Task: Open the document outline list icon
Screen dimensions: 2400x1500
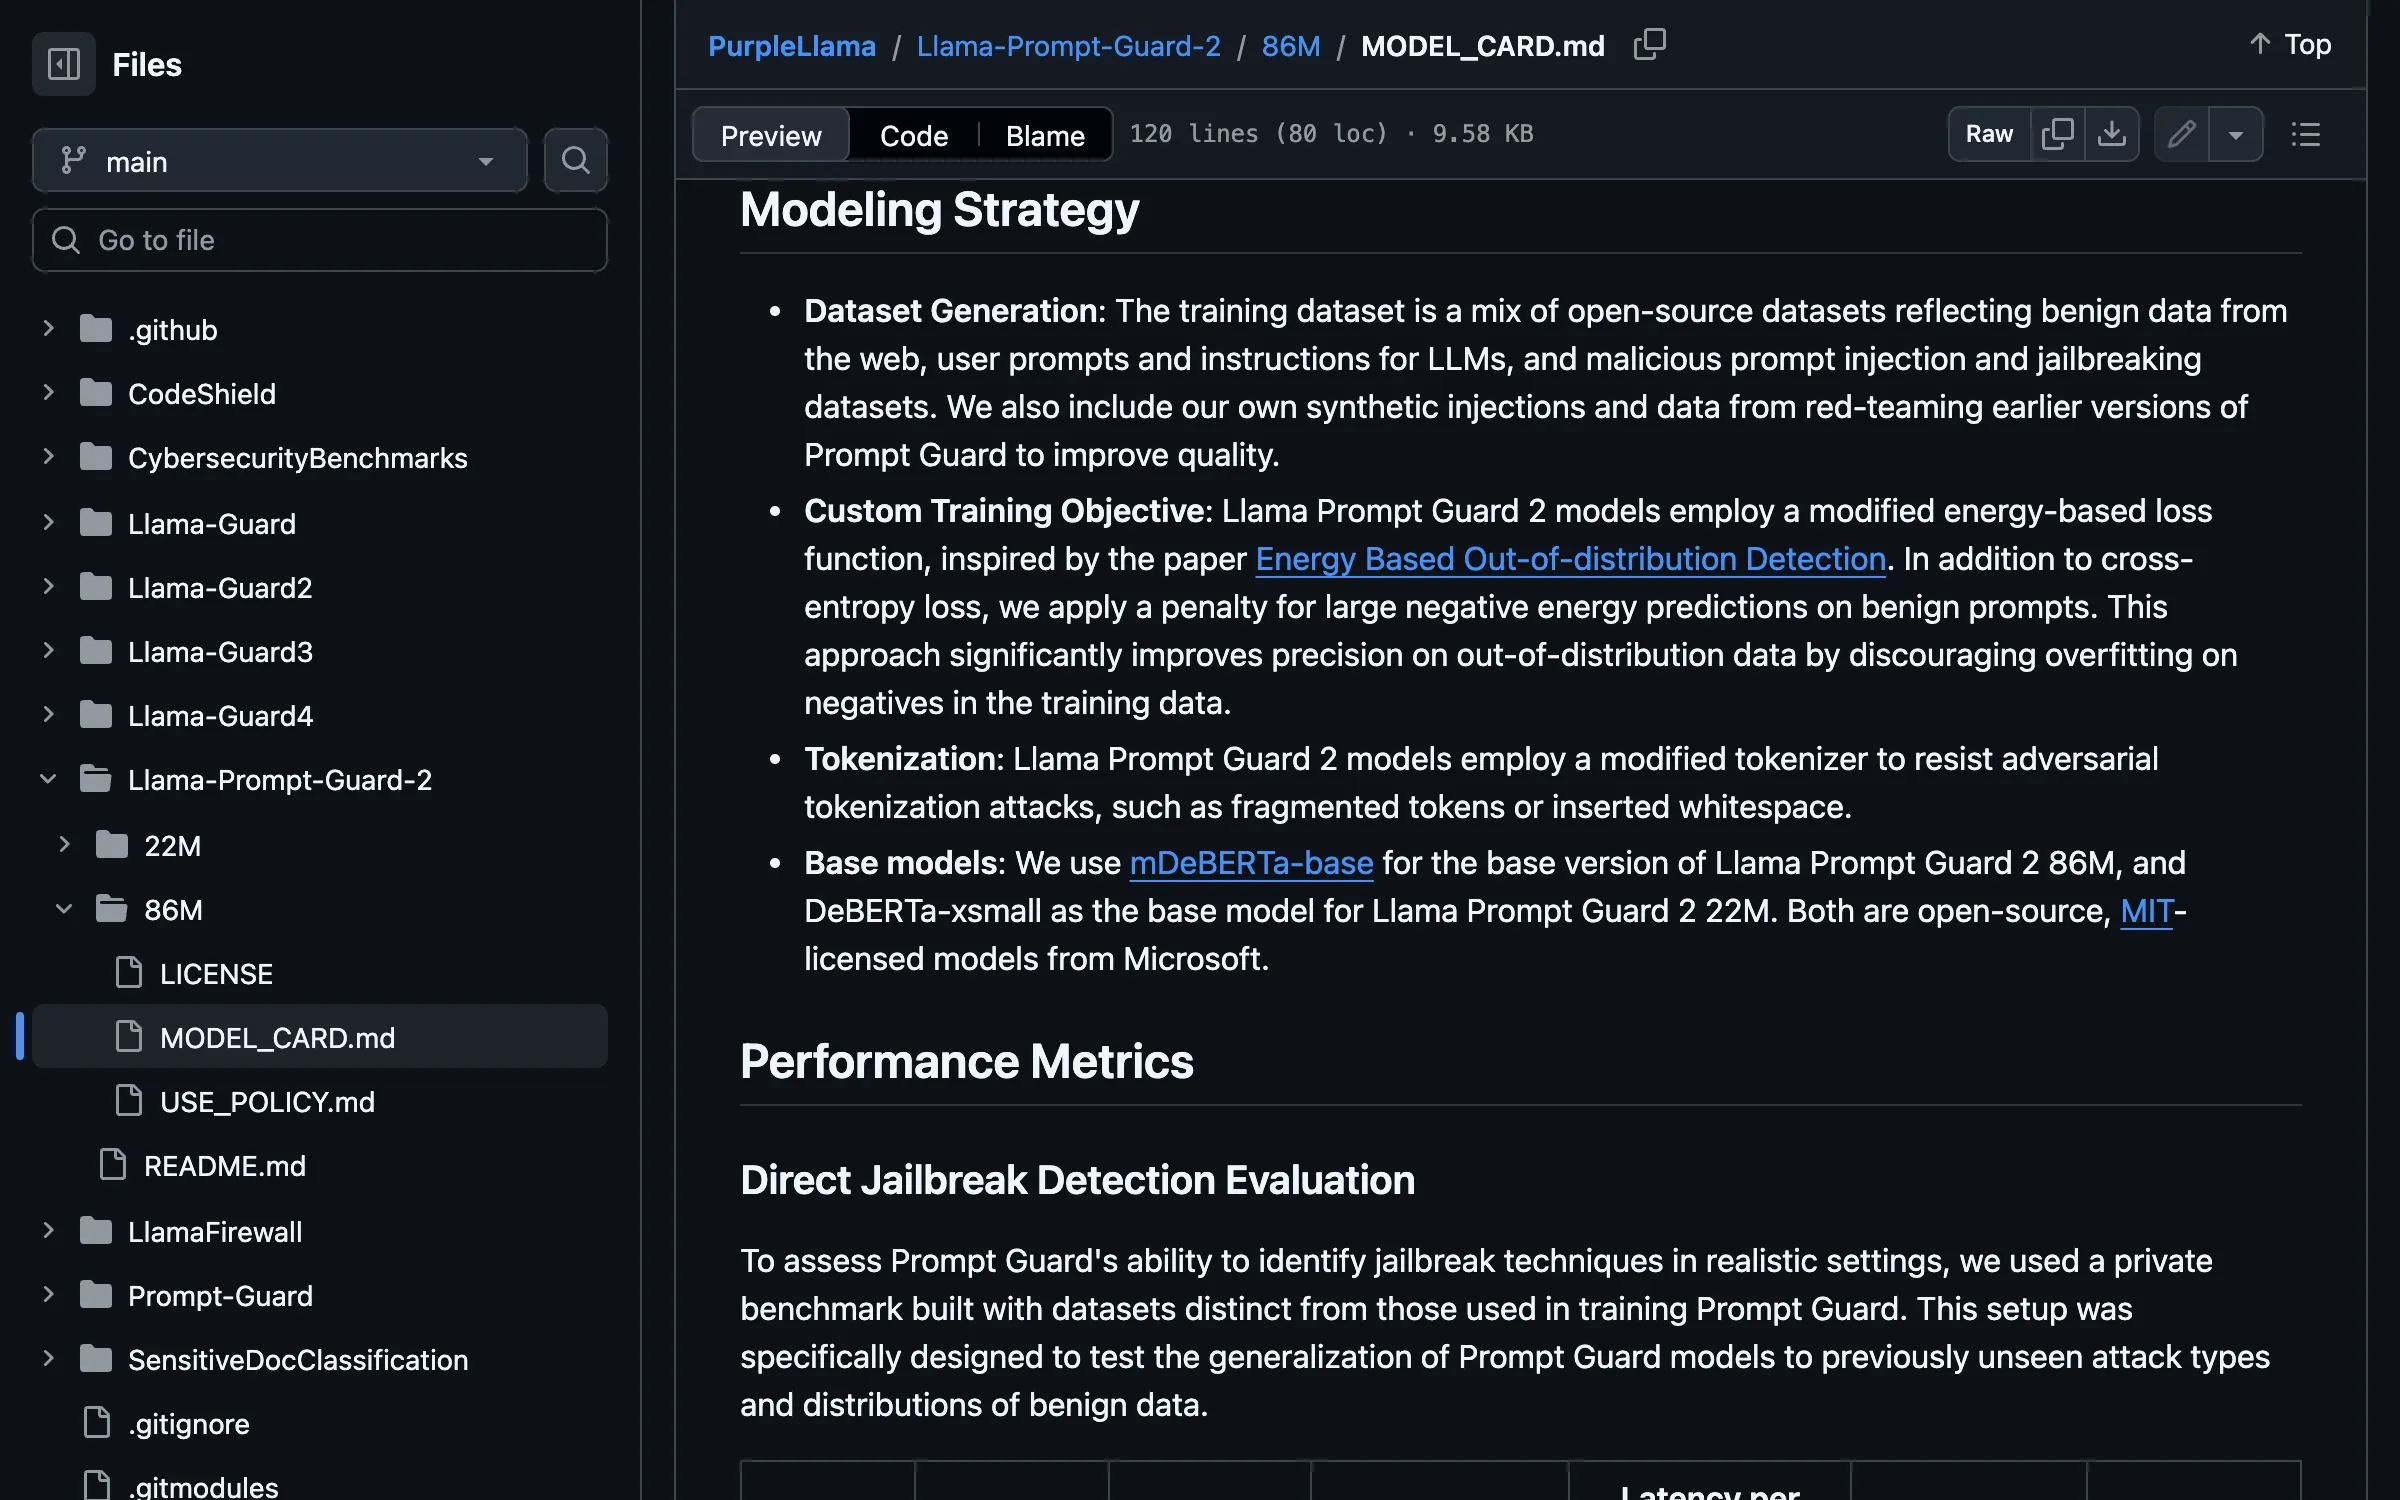Action: point(2305,134)
